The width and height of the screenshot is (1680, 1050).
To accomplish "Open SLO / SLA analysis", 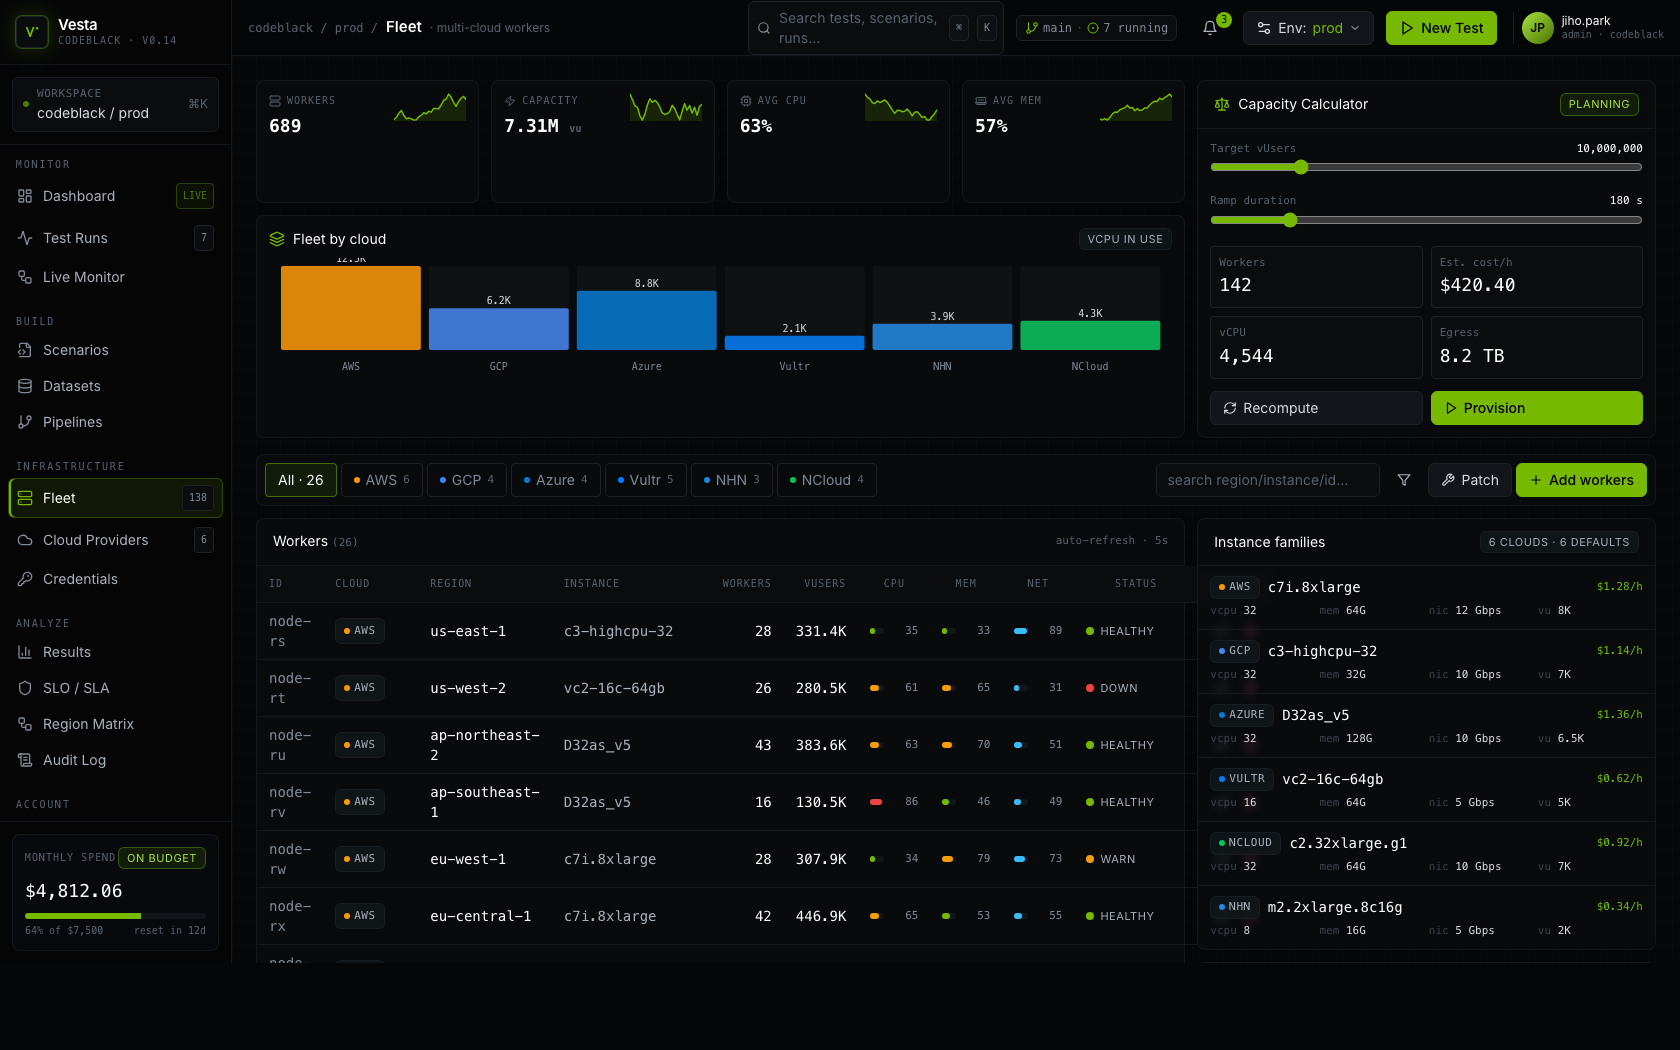I will pyautogui.click(x=76, y=688).
